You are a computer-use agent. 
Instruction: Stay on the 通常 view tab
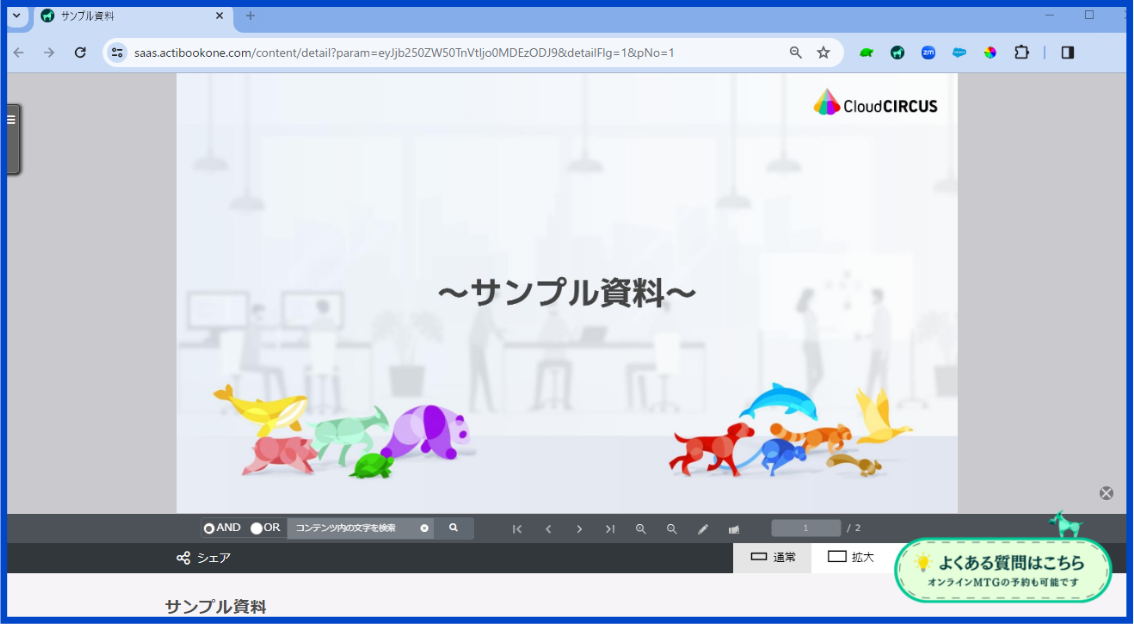(x=772, y=557)
